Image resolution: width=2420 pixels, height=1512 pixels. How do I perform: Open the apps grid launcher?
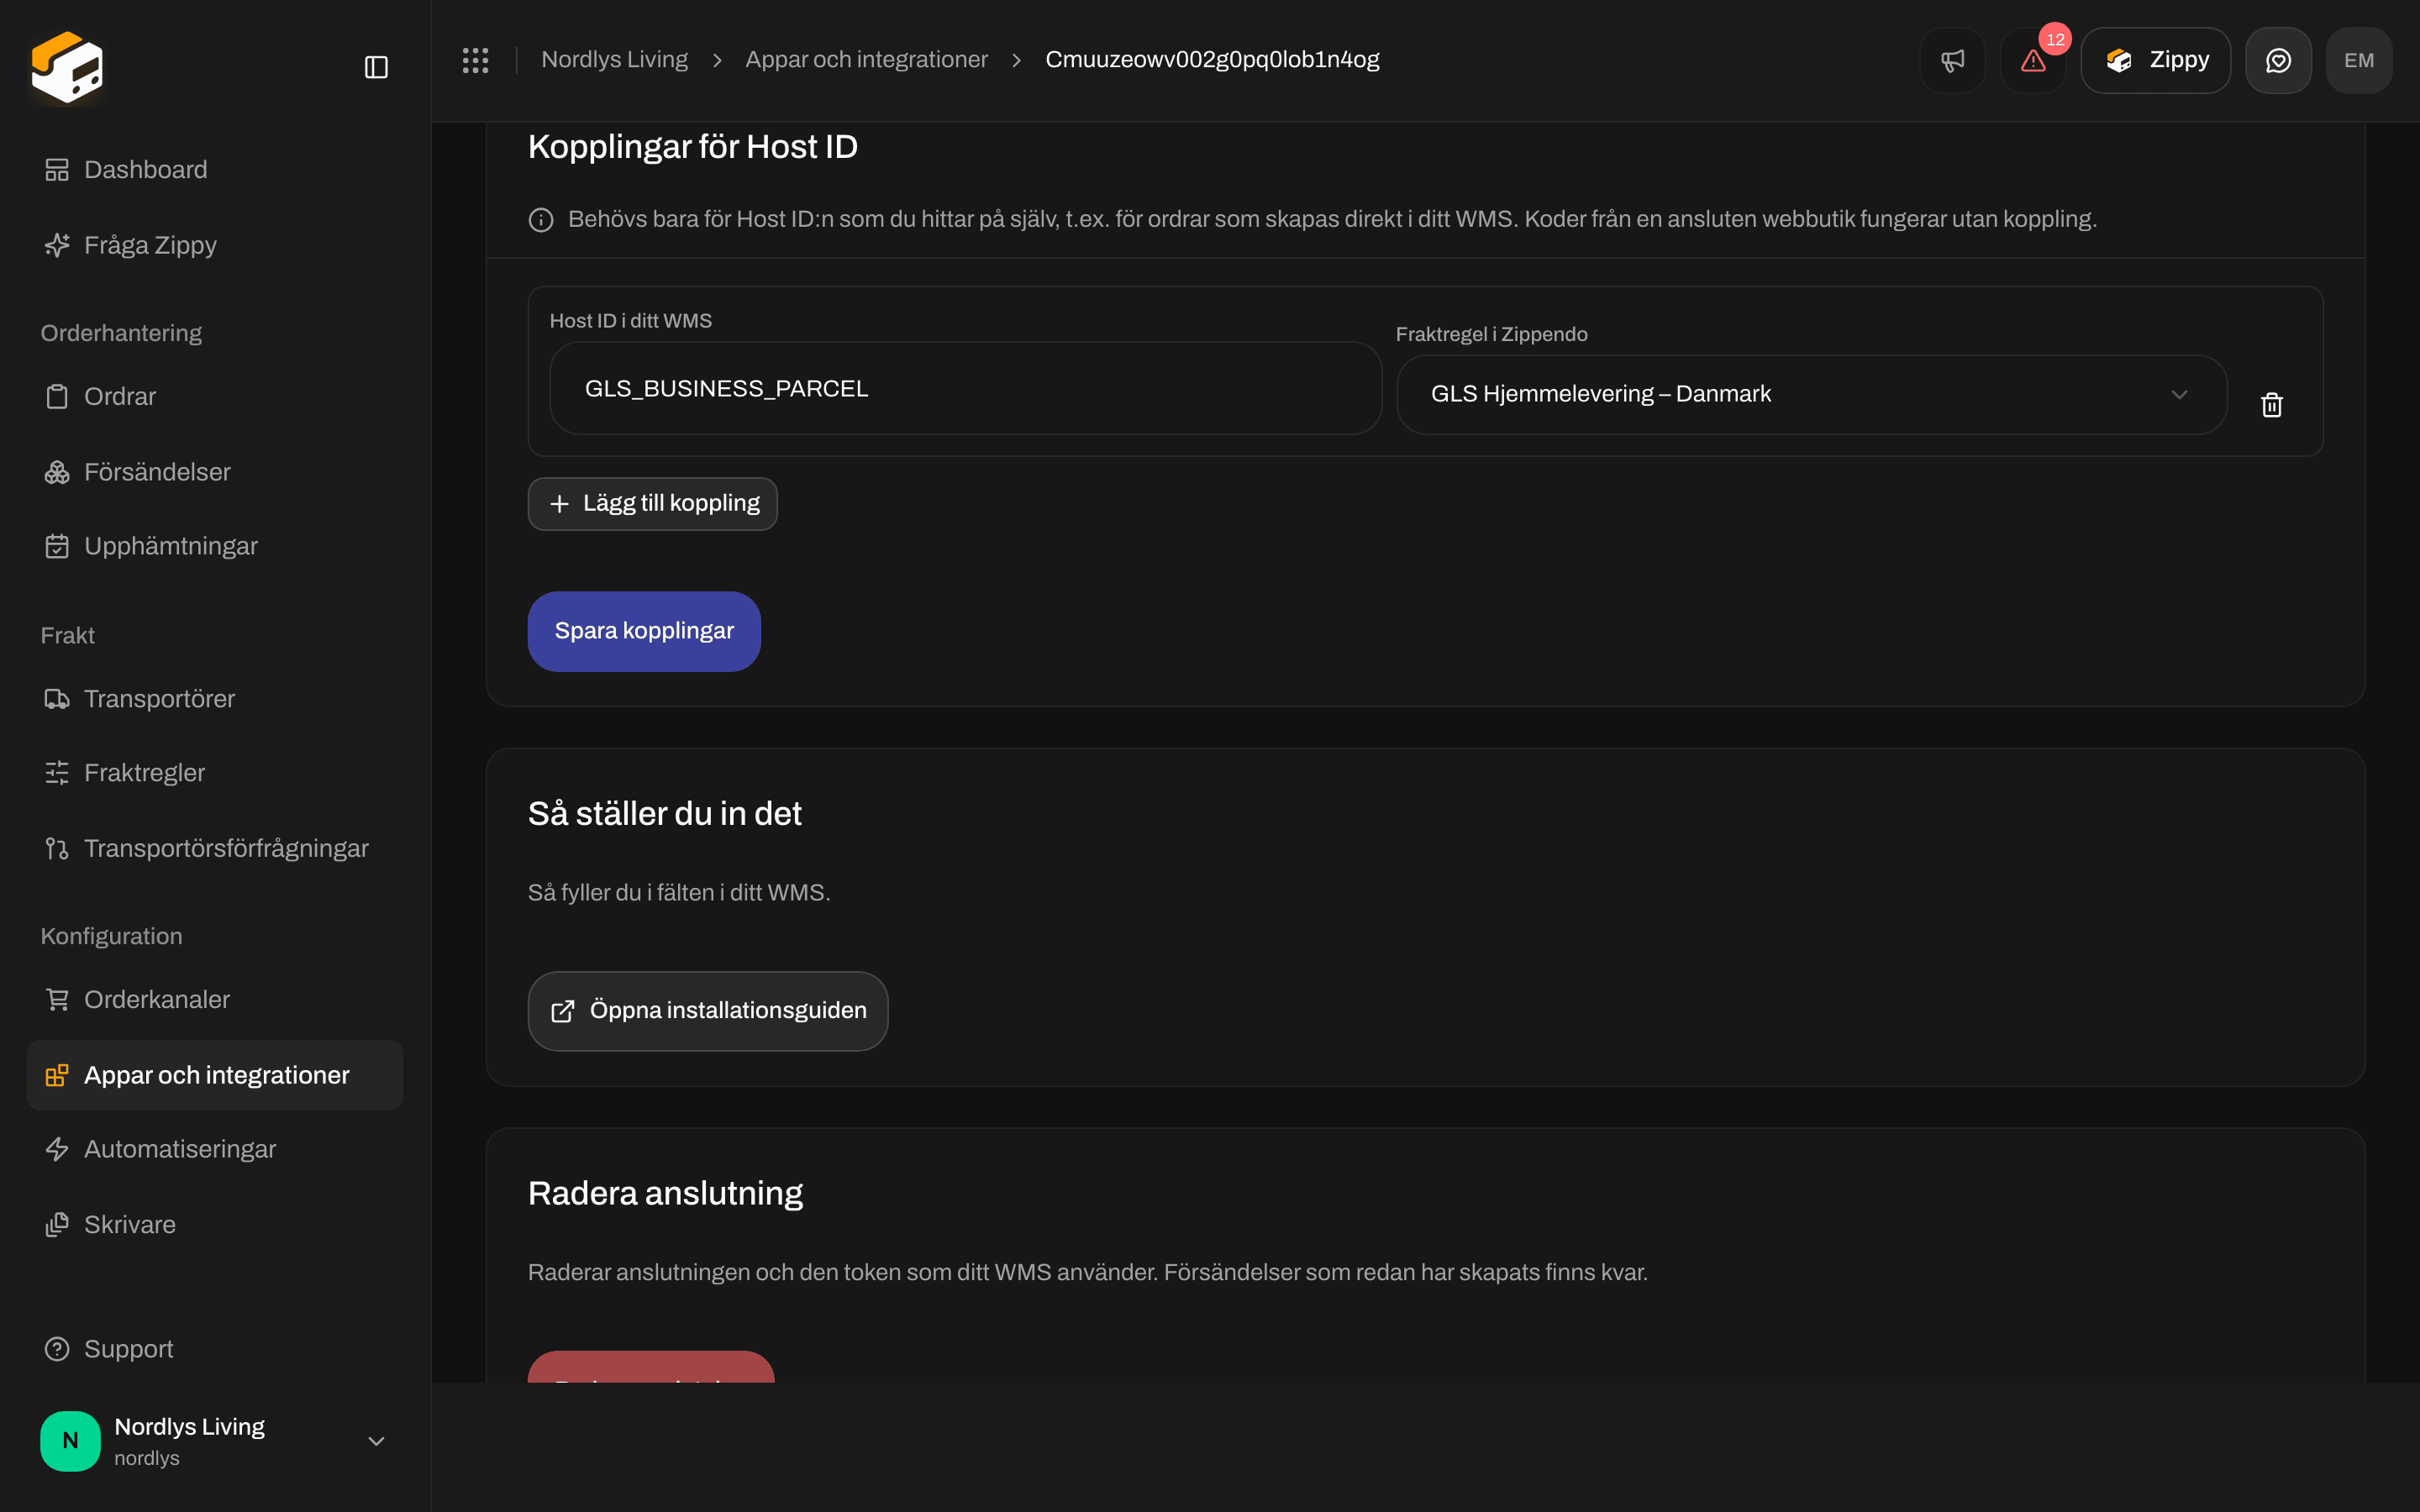(475, 60)
